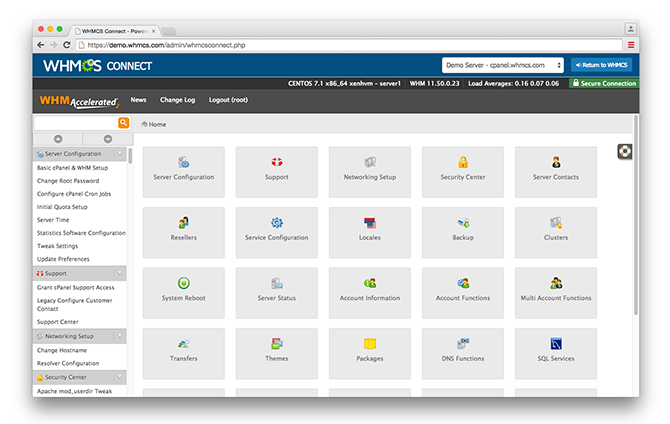Open the Security Center padlock tile

(463, 172)
